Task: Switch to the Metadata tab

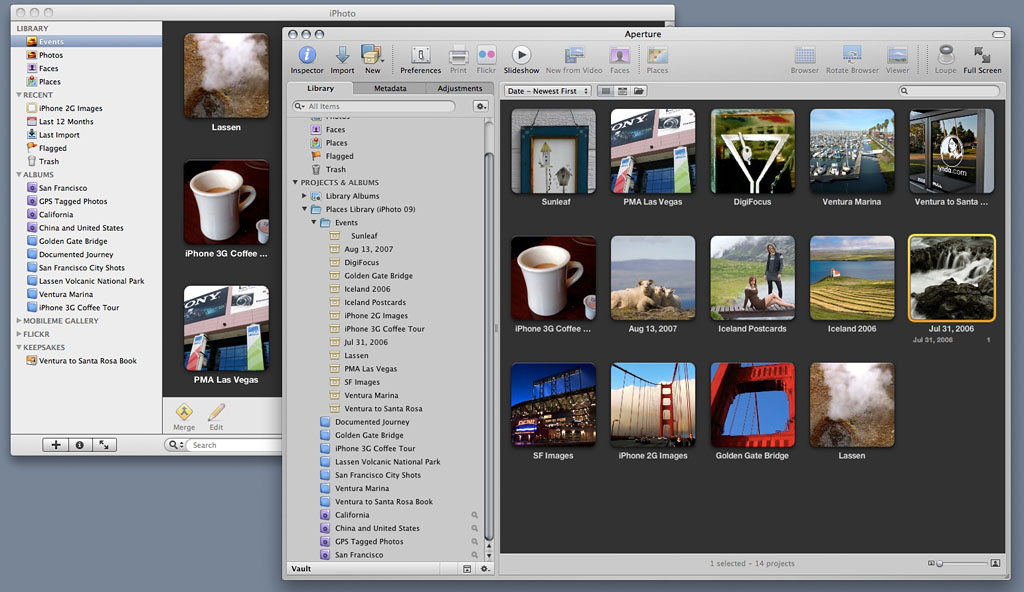Action: [x=390, y=89]
